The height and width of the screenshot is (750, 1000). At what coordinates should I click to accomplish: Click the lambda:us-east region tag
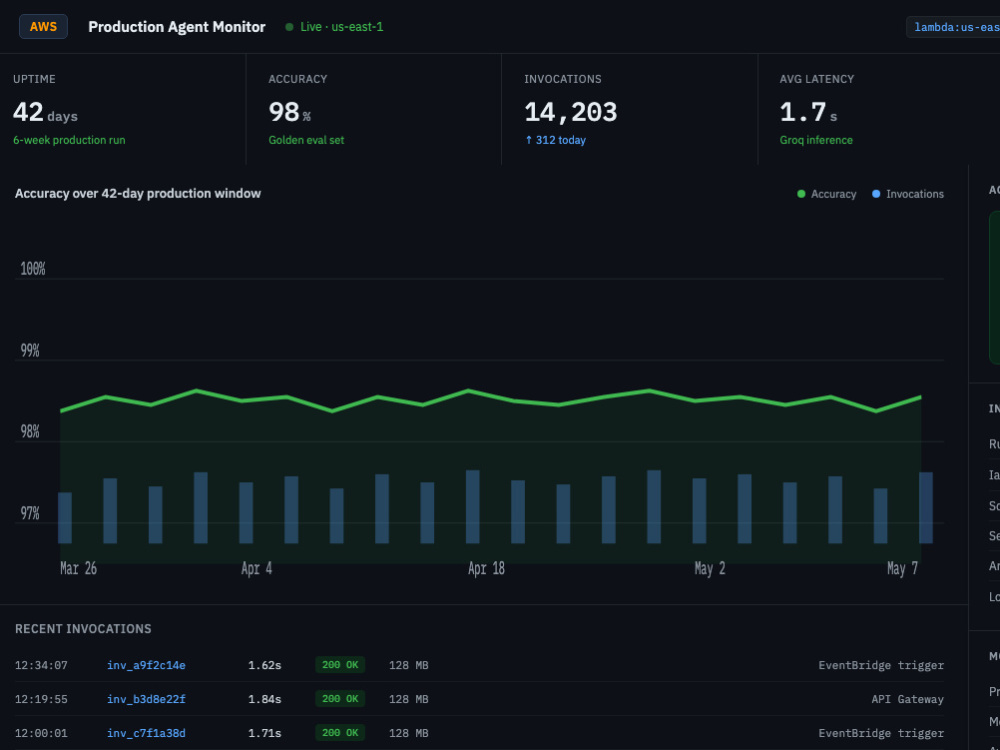click(x=953, y=27)
